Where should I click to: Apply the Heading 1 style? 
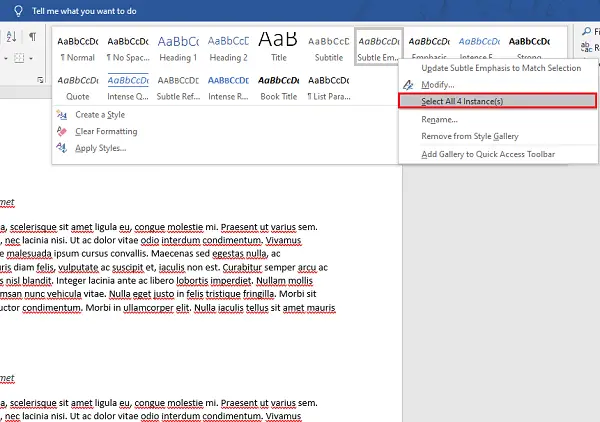(x=178, y=48)
